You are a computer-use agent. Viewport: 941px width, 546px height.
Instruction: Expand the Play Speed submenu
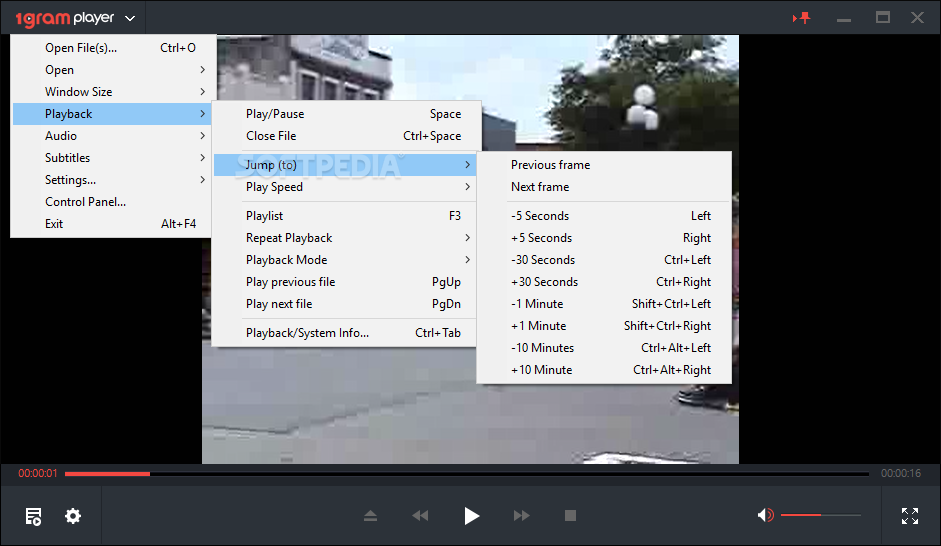pos(345,187)
